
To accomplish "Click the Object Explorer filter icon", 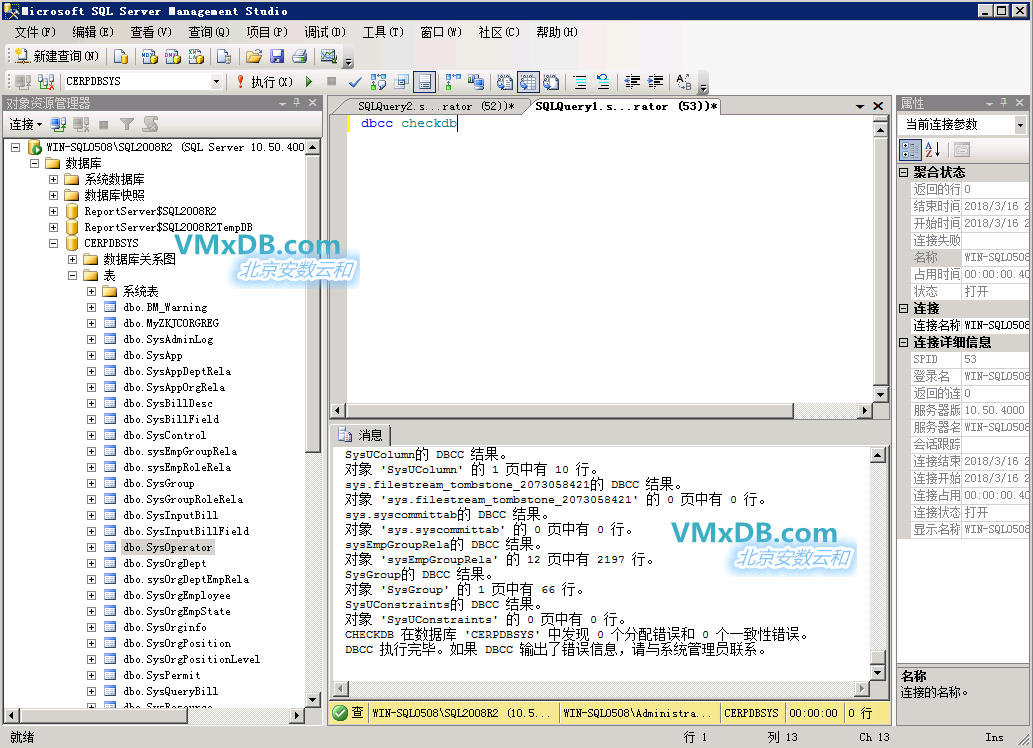I will click(x=126, y=125).
